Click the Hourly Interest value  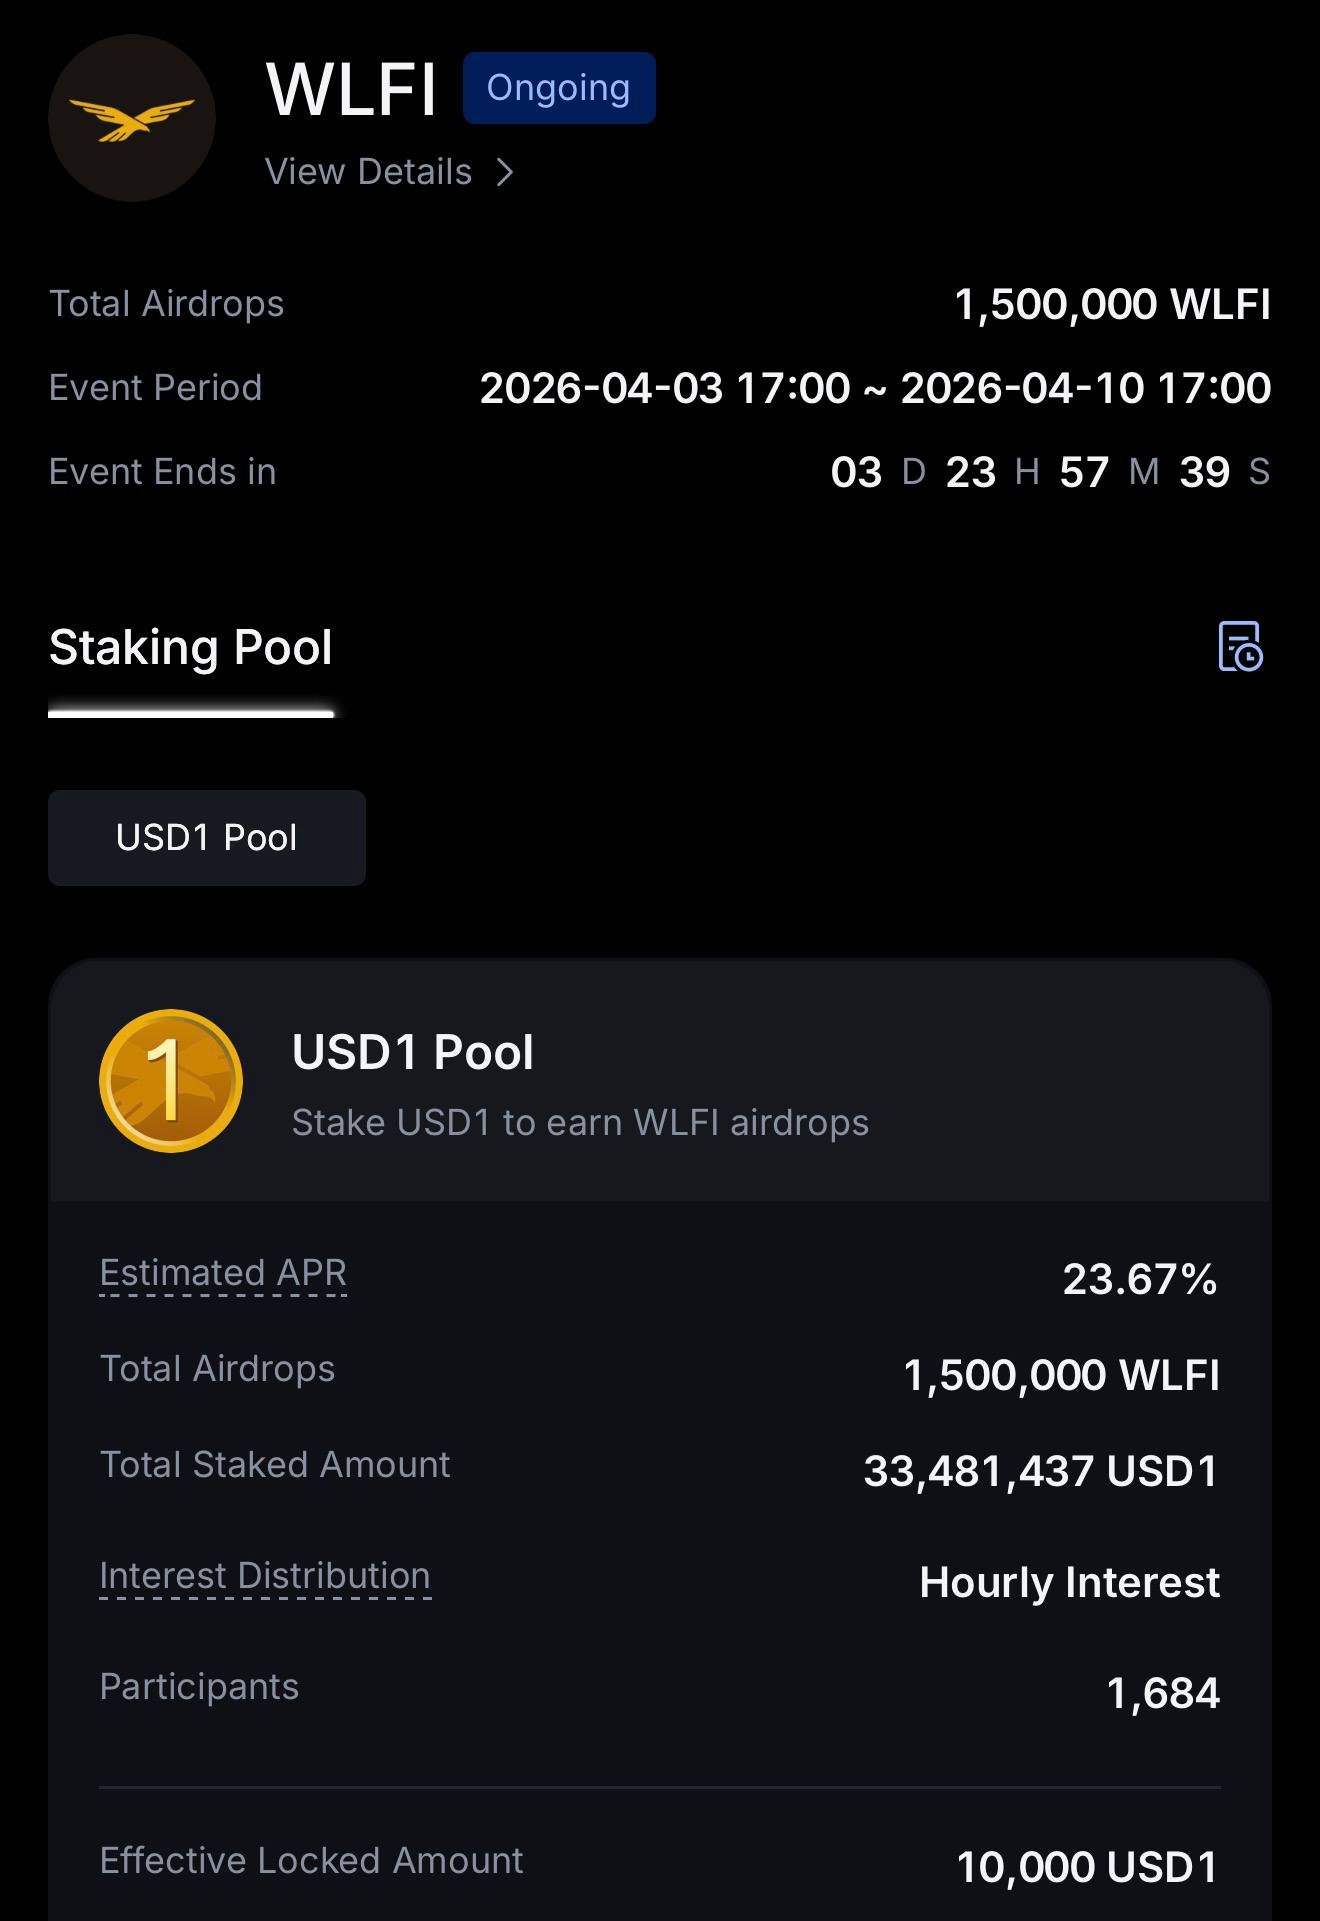[x=1069, y=1582]
